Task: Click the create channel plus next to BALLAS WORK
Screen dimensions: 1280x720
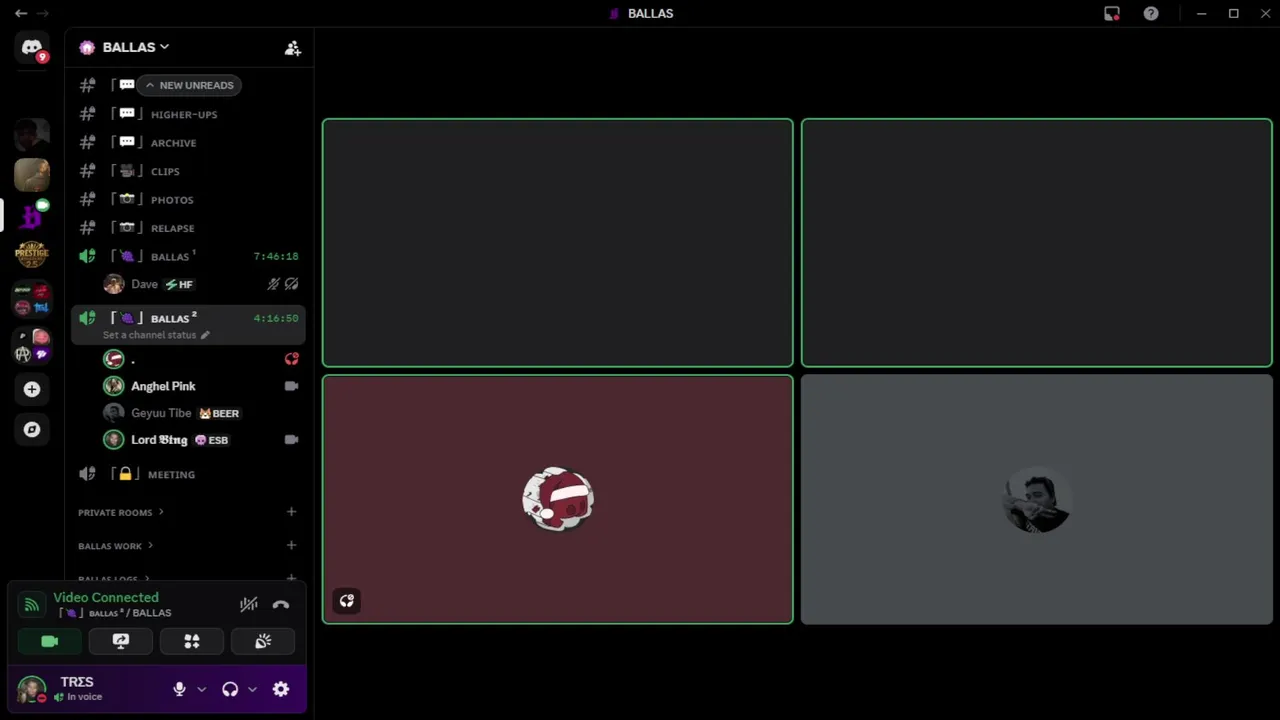Action: pos(291,545)
